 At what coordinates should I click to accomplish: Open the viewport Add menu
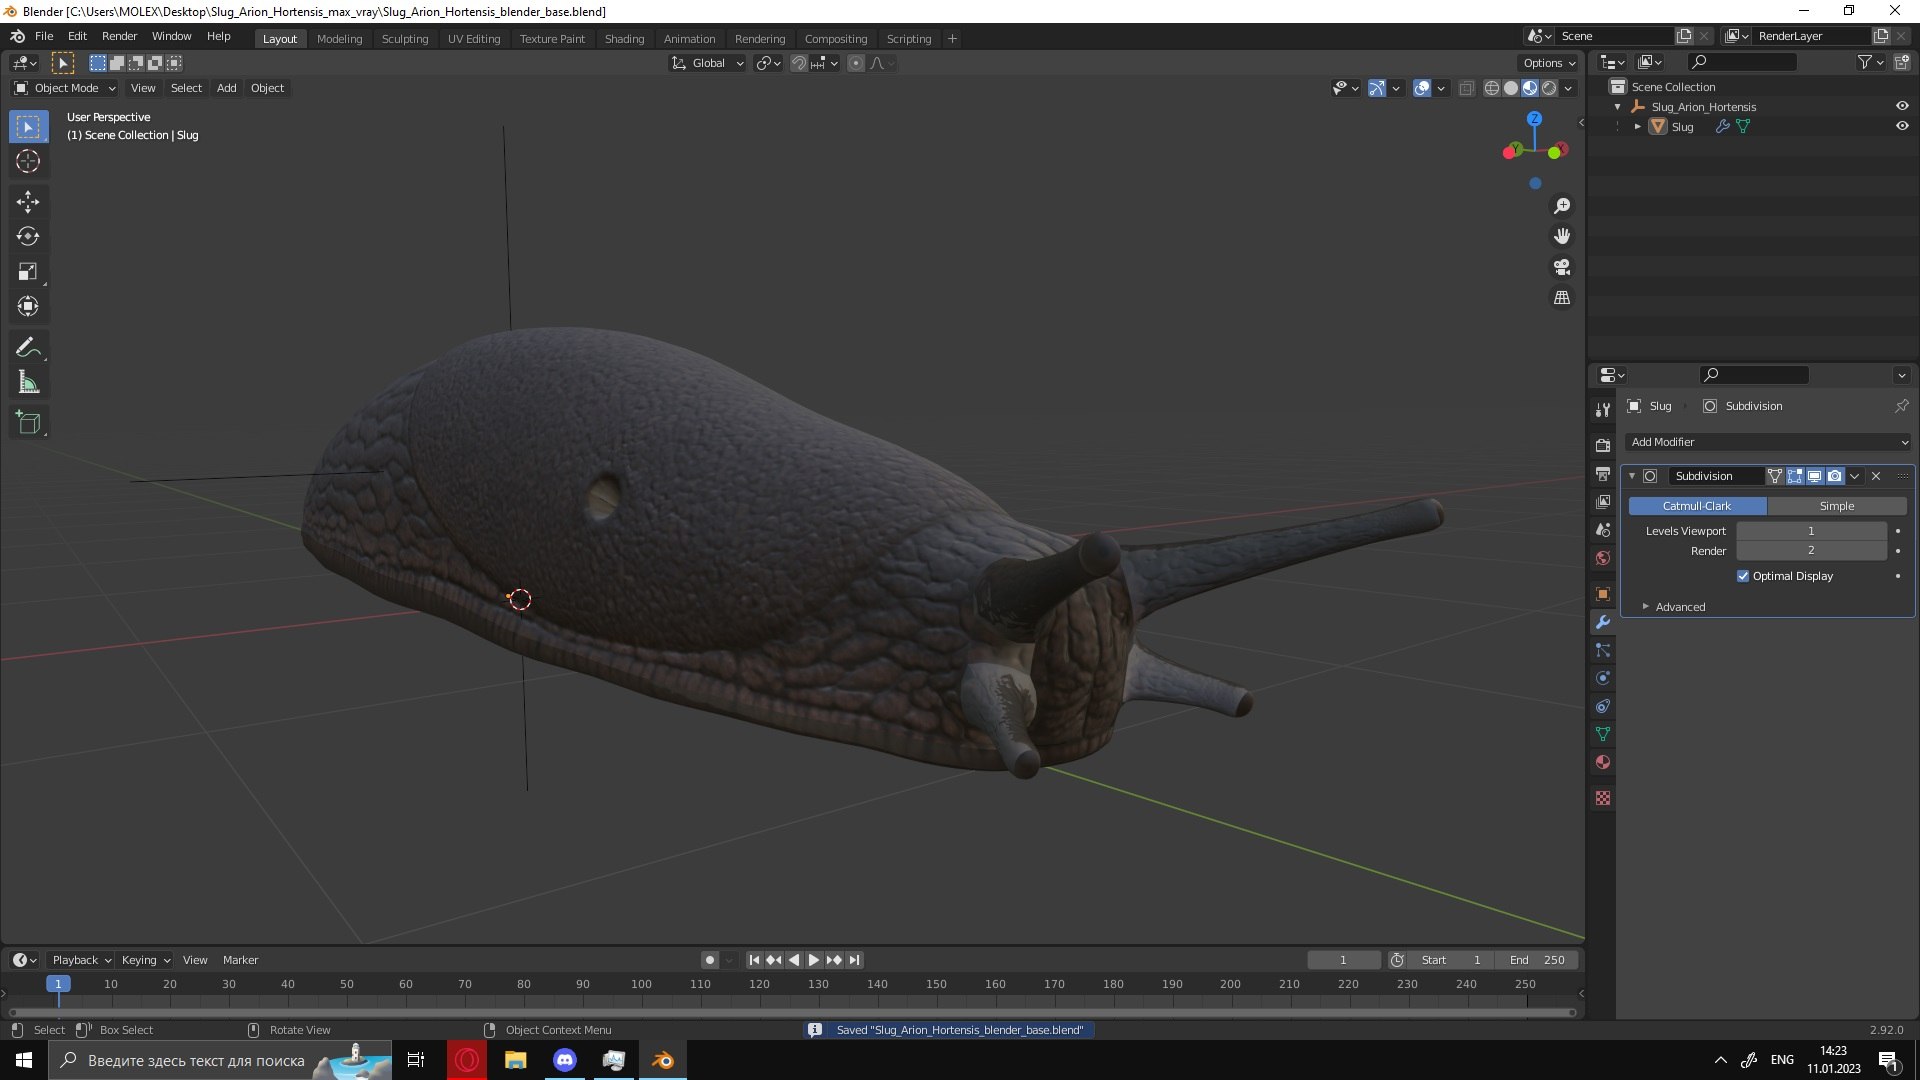[227, 88]
